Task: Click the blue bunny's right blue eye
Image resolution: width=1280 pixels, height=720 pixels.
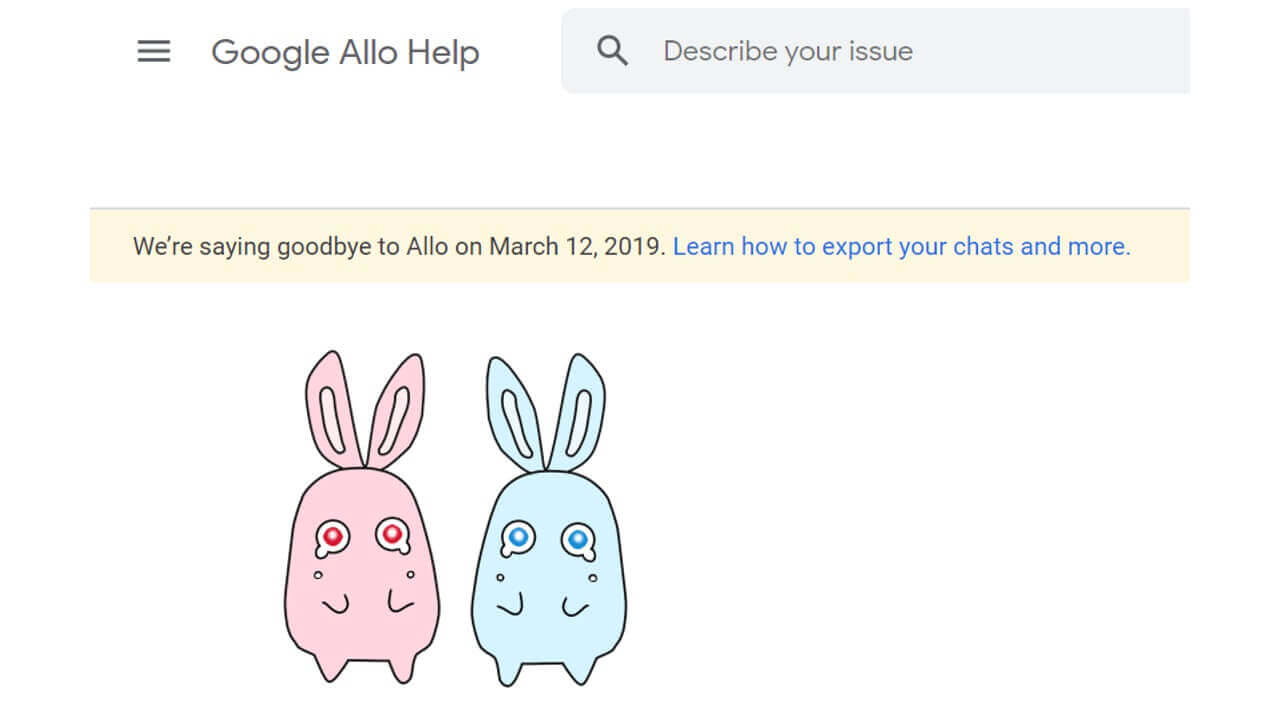Action: (x=576, y=539)
